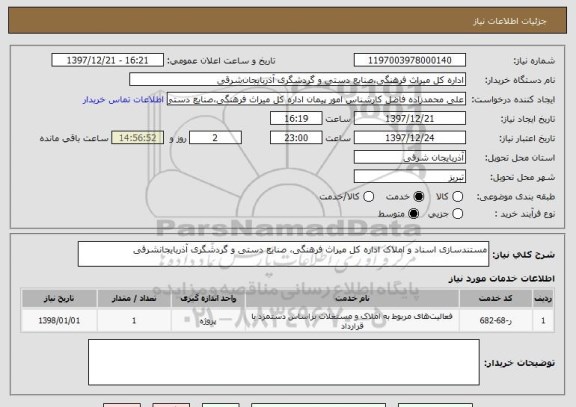Click the public announcement date field 16:21
576x407 pixels.
coord(108,60)
